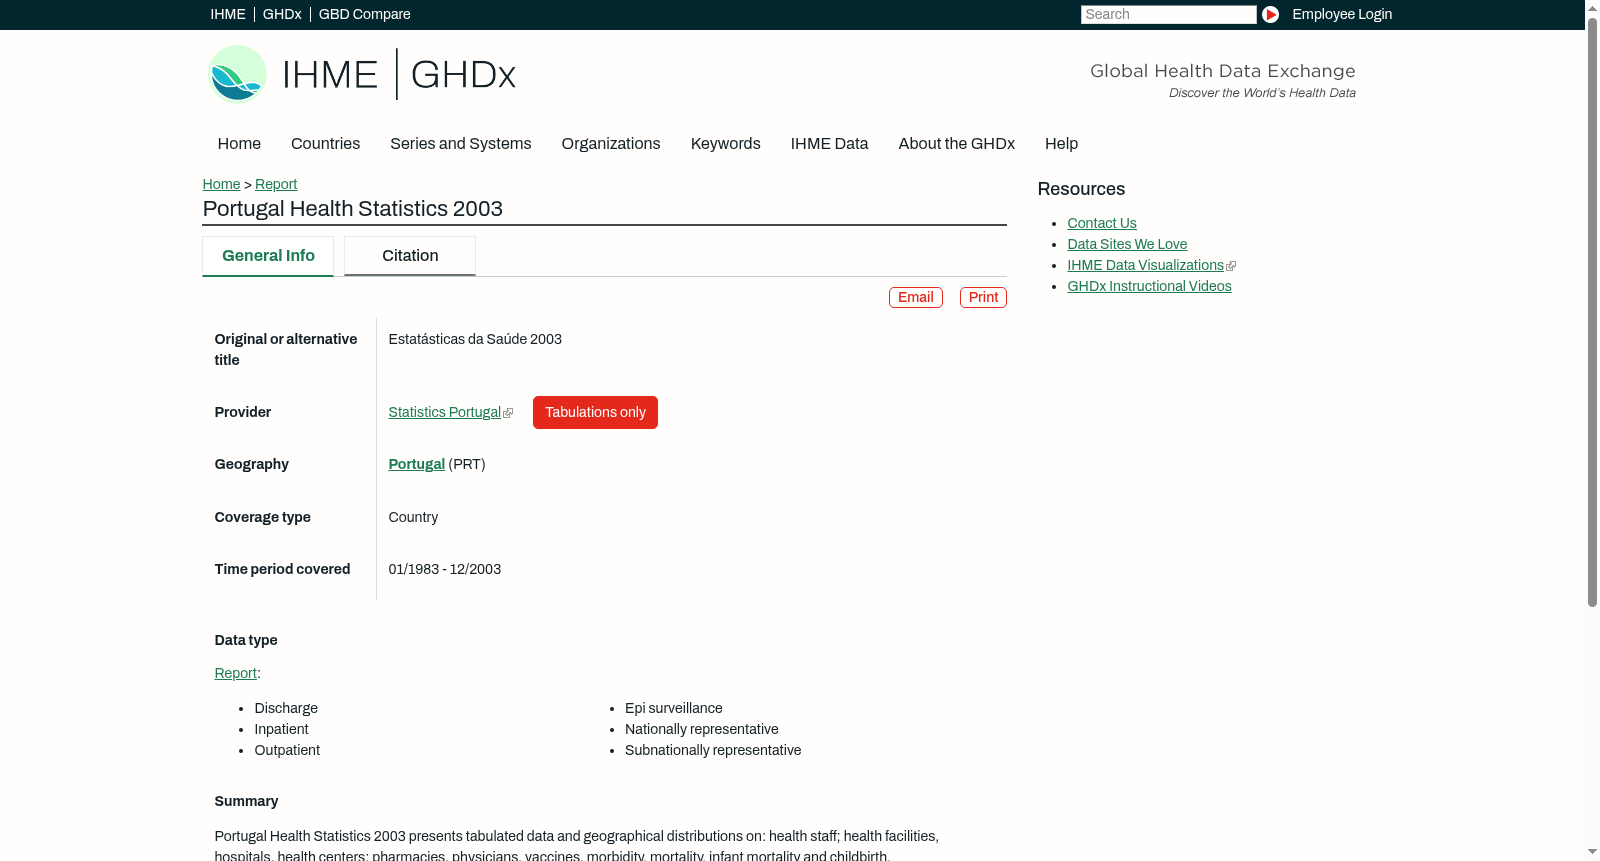Open the Keywords menu item
Viewport: 1600px width, 861px height.
pos(725,143)
